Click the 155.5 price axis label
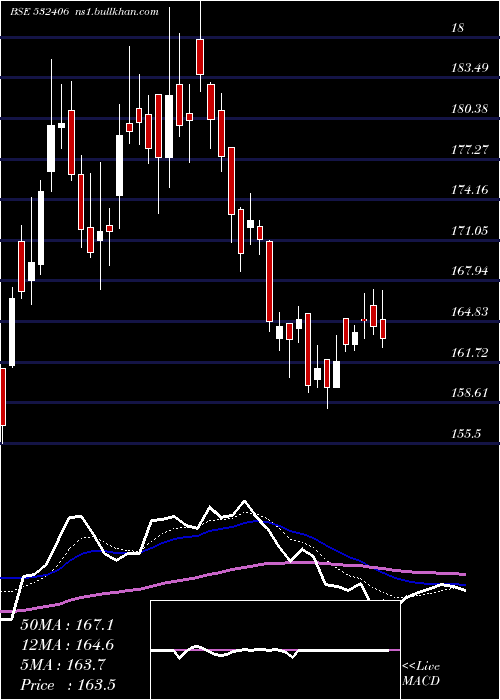The width and height of the screenshot is (500, 700). [x=467, y=433]
